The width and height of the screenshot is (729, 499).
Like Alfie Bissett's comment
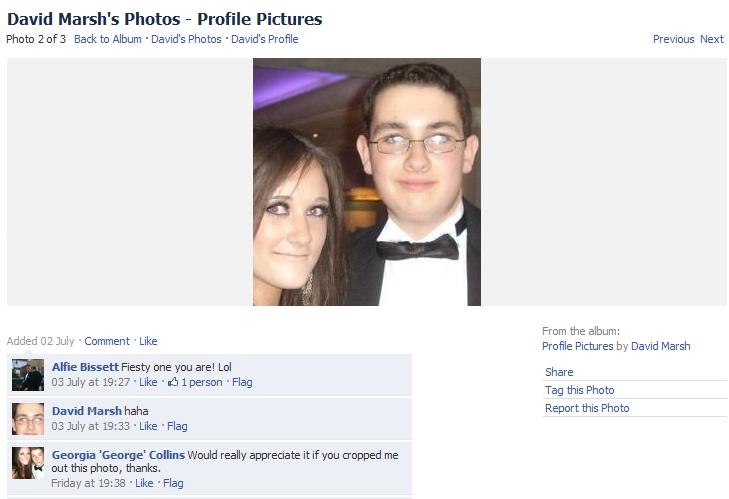coord(148,382)
